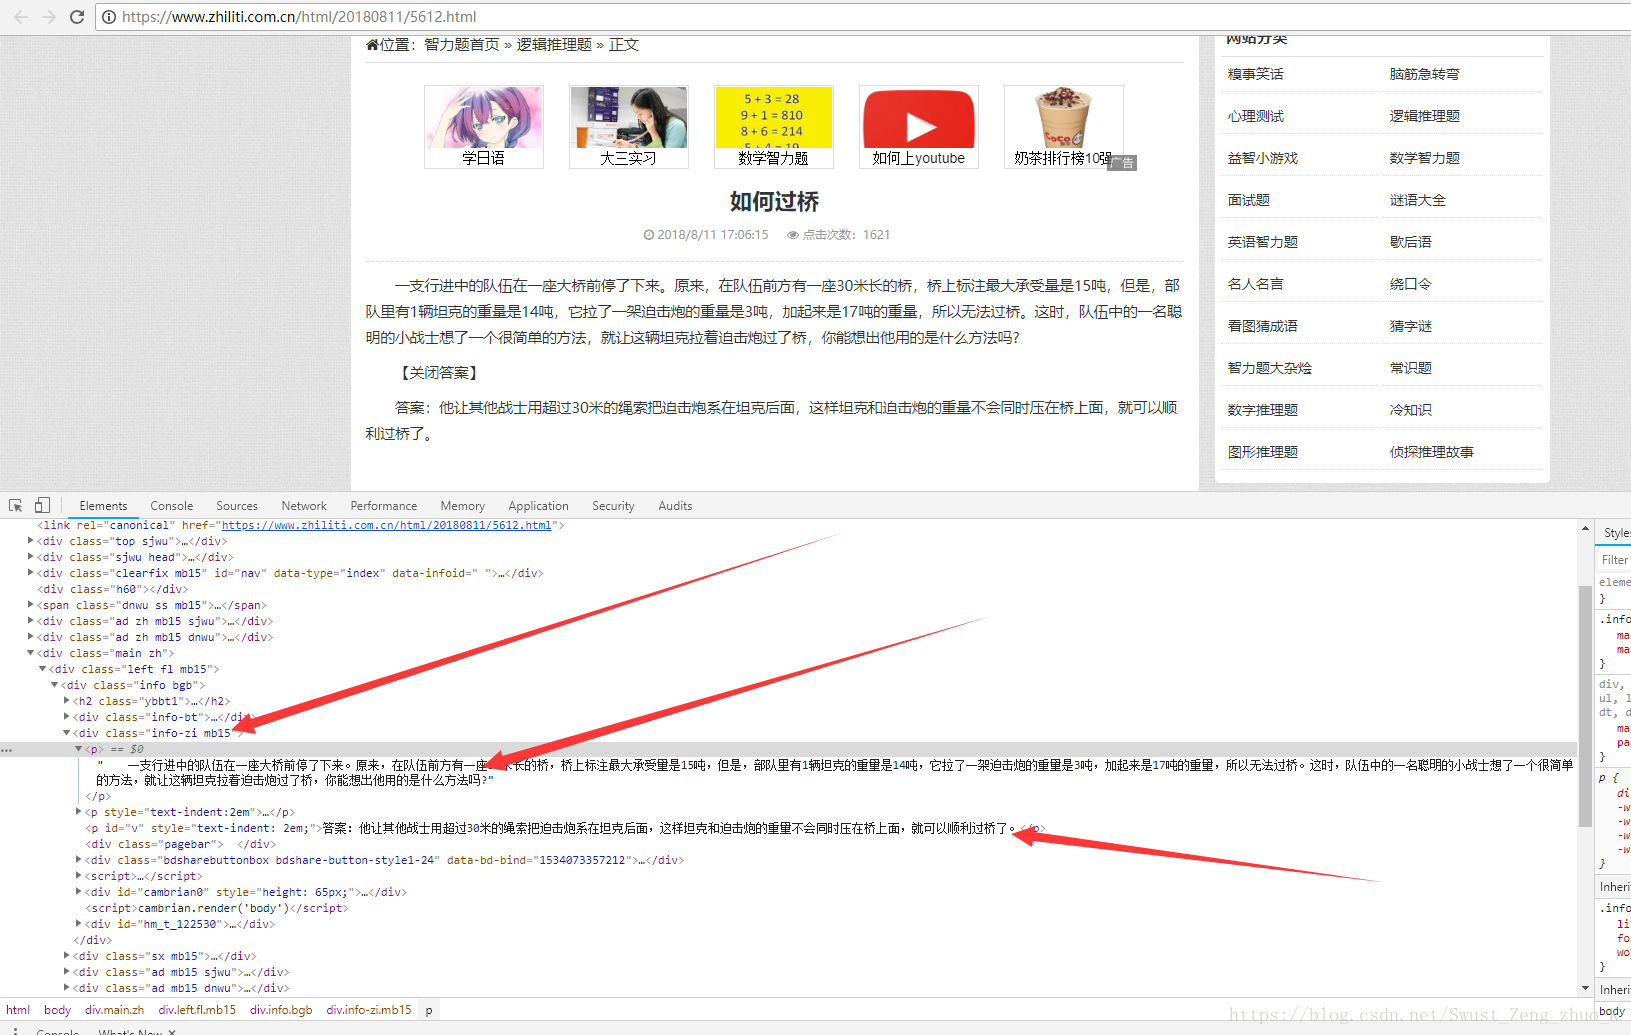This screenshot has width=1631, height=1035.
Task: Expand the bdsharebuttonbox div node
Action: 78,860
